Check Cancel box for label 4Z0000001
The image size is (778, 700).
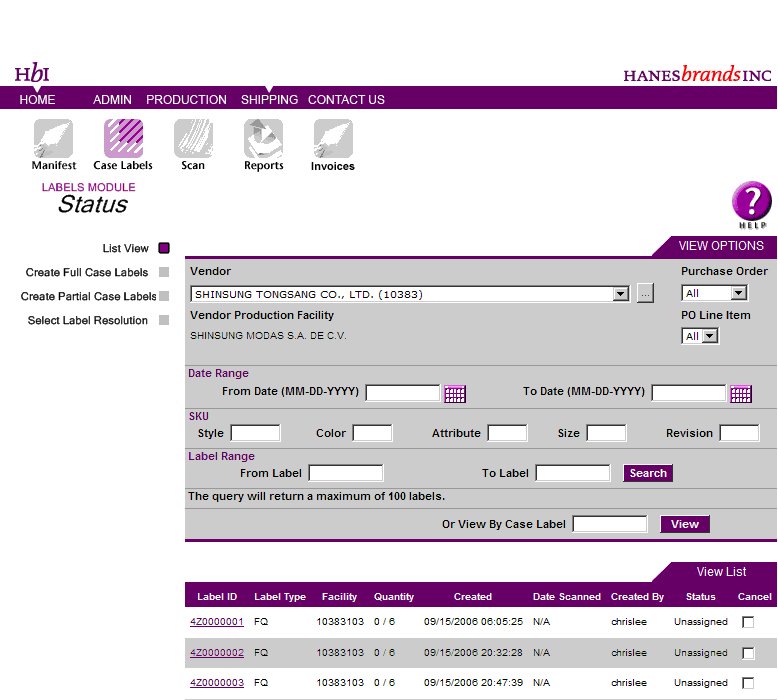click(748, 622)
